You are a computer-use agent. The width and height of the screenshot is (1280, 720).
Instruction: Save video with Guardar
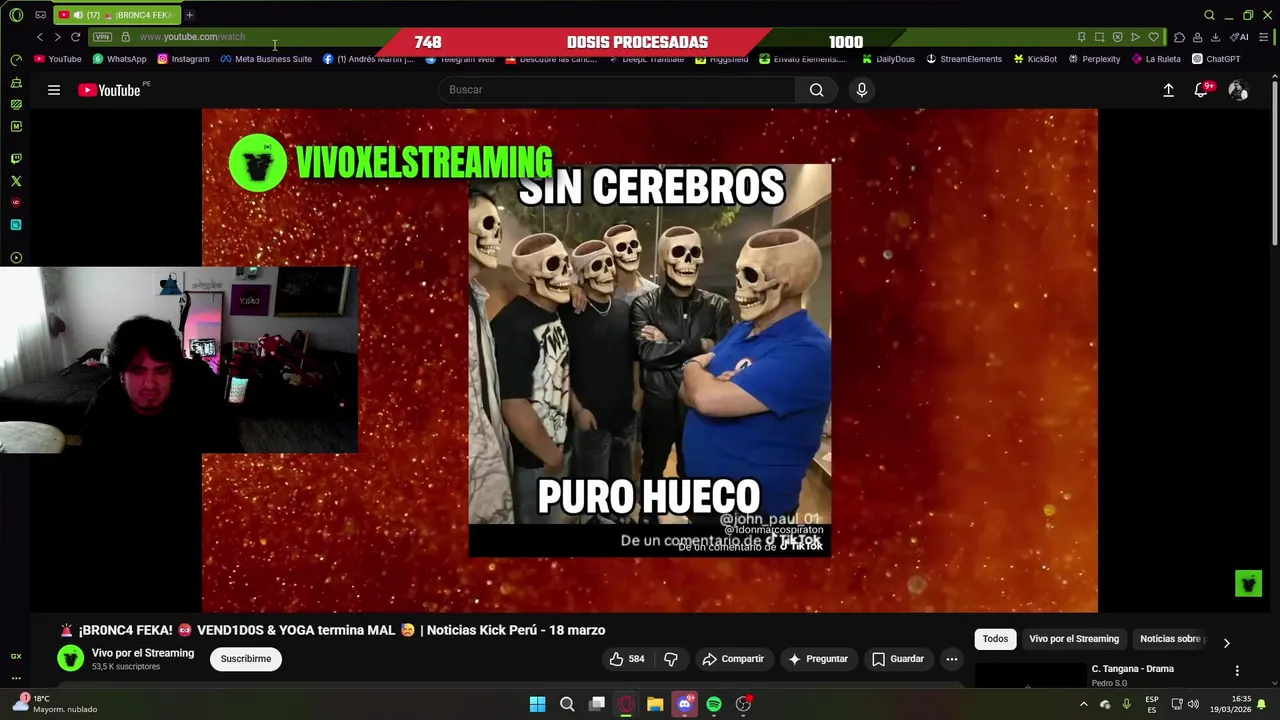click(x=898, y=659)
